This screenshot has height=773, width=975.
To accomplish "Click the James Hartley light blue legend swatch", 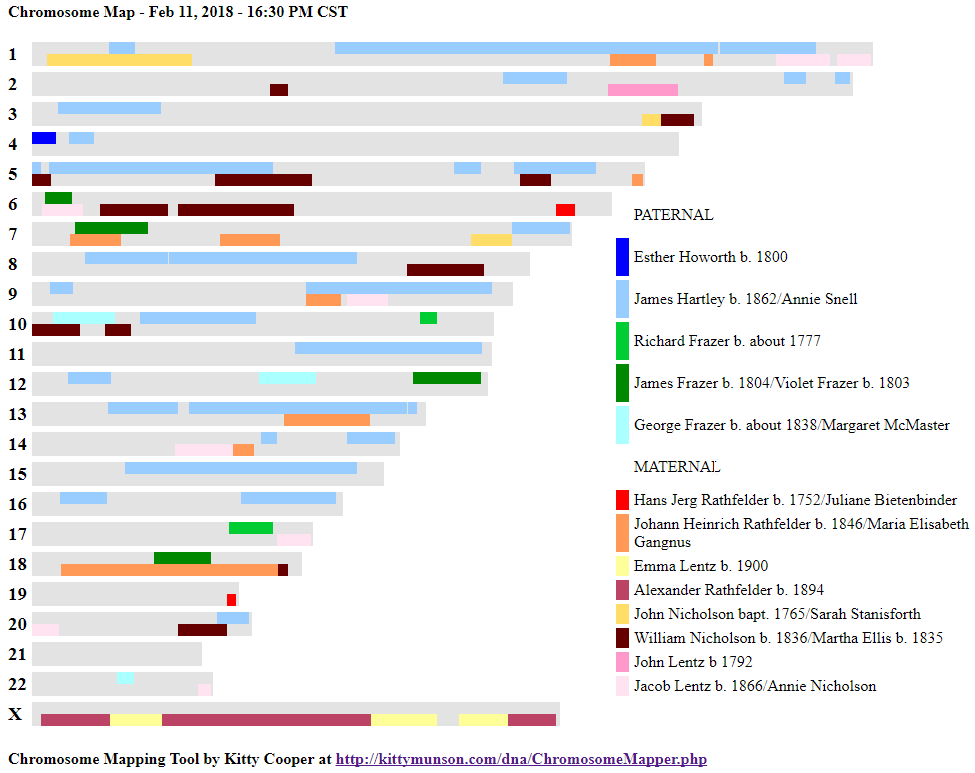I will tap(622, 299).
